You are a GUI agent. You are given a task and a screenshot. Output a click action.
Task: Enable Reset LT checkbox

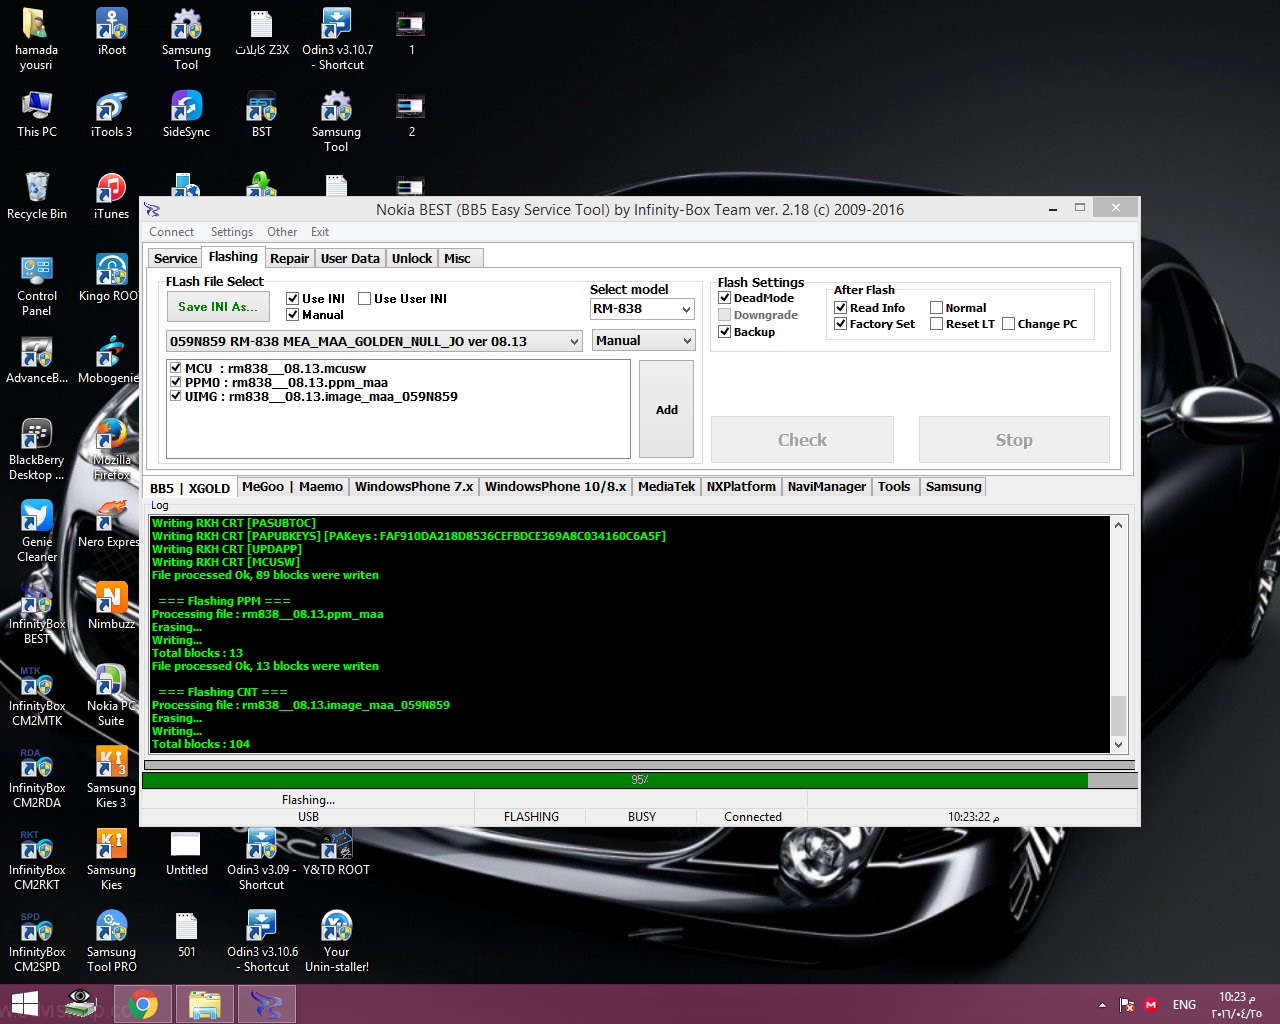pyautogui.click(x=937, y=323)
